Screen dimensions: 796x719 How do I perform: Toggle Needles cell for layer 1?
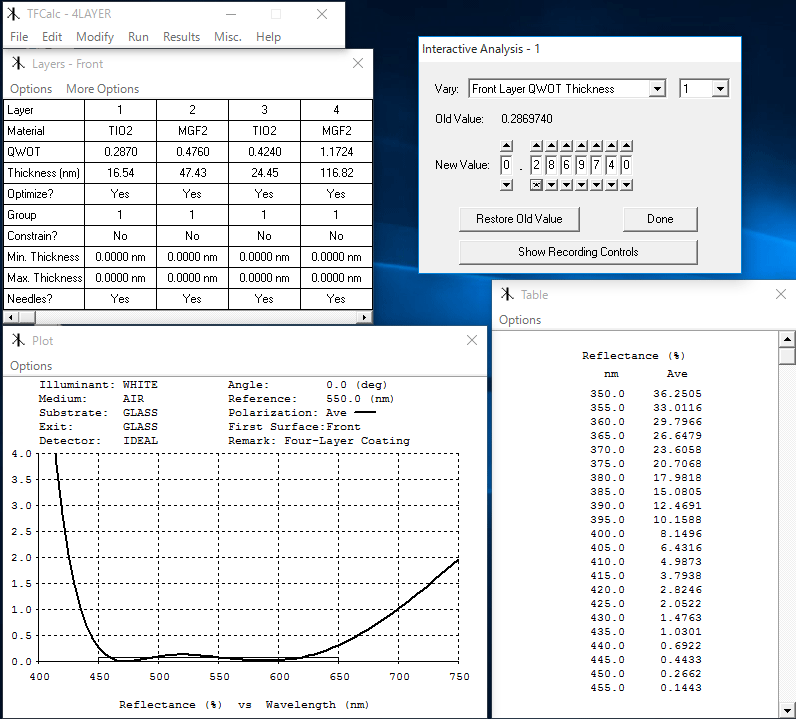pos(120,299)
